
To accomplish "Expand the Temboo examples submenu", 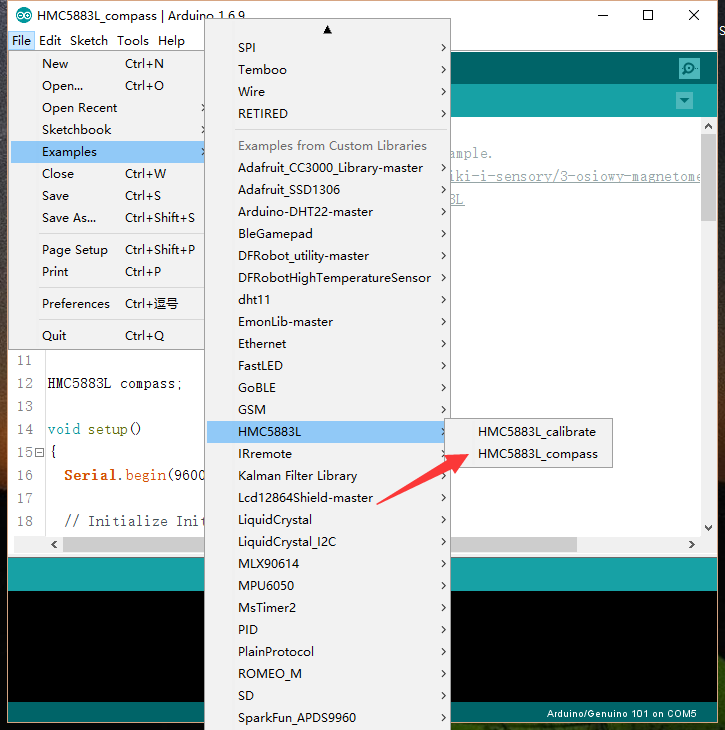I will (x=328, y=69).
